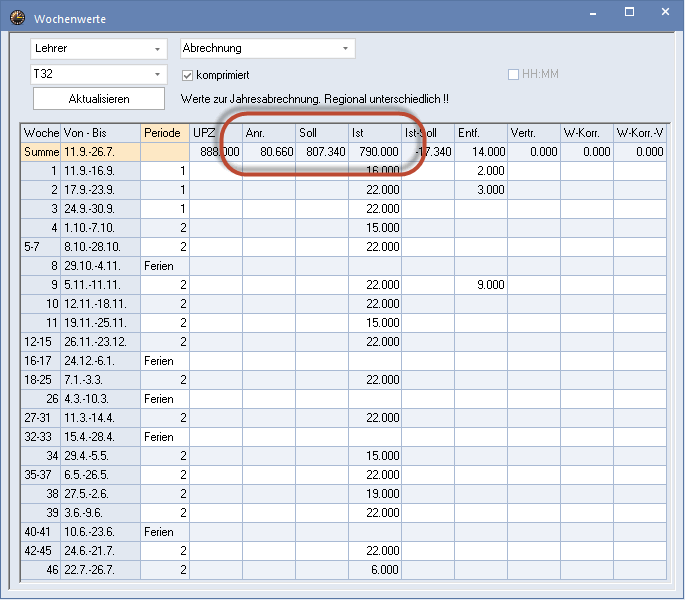Image resolution: width=685 pixels, height=600 pixels.
Task: Select the 4.3.-10.3. Ferien row
Action: [343, 399]
